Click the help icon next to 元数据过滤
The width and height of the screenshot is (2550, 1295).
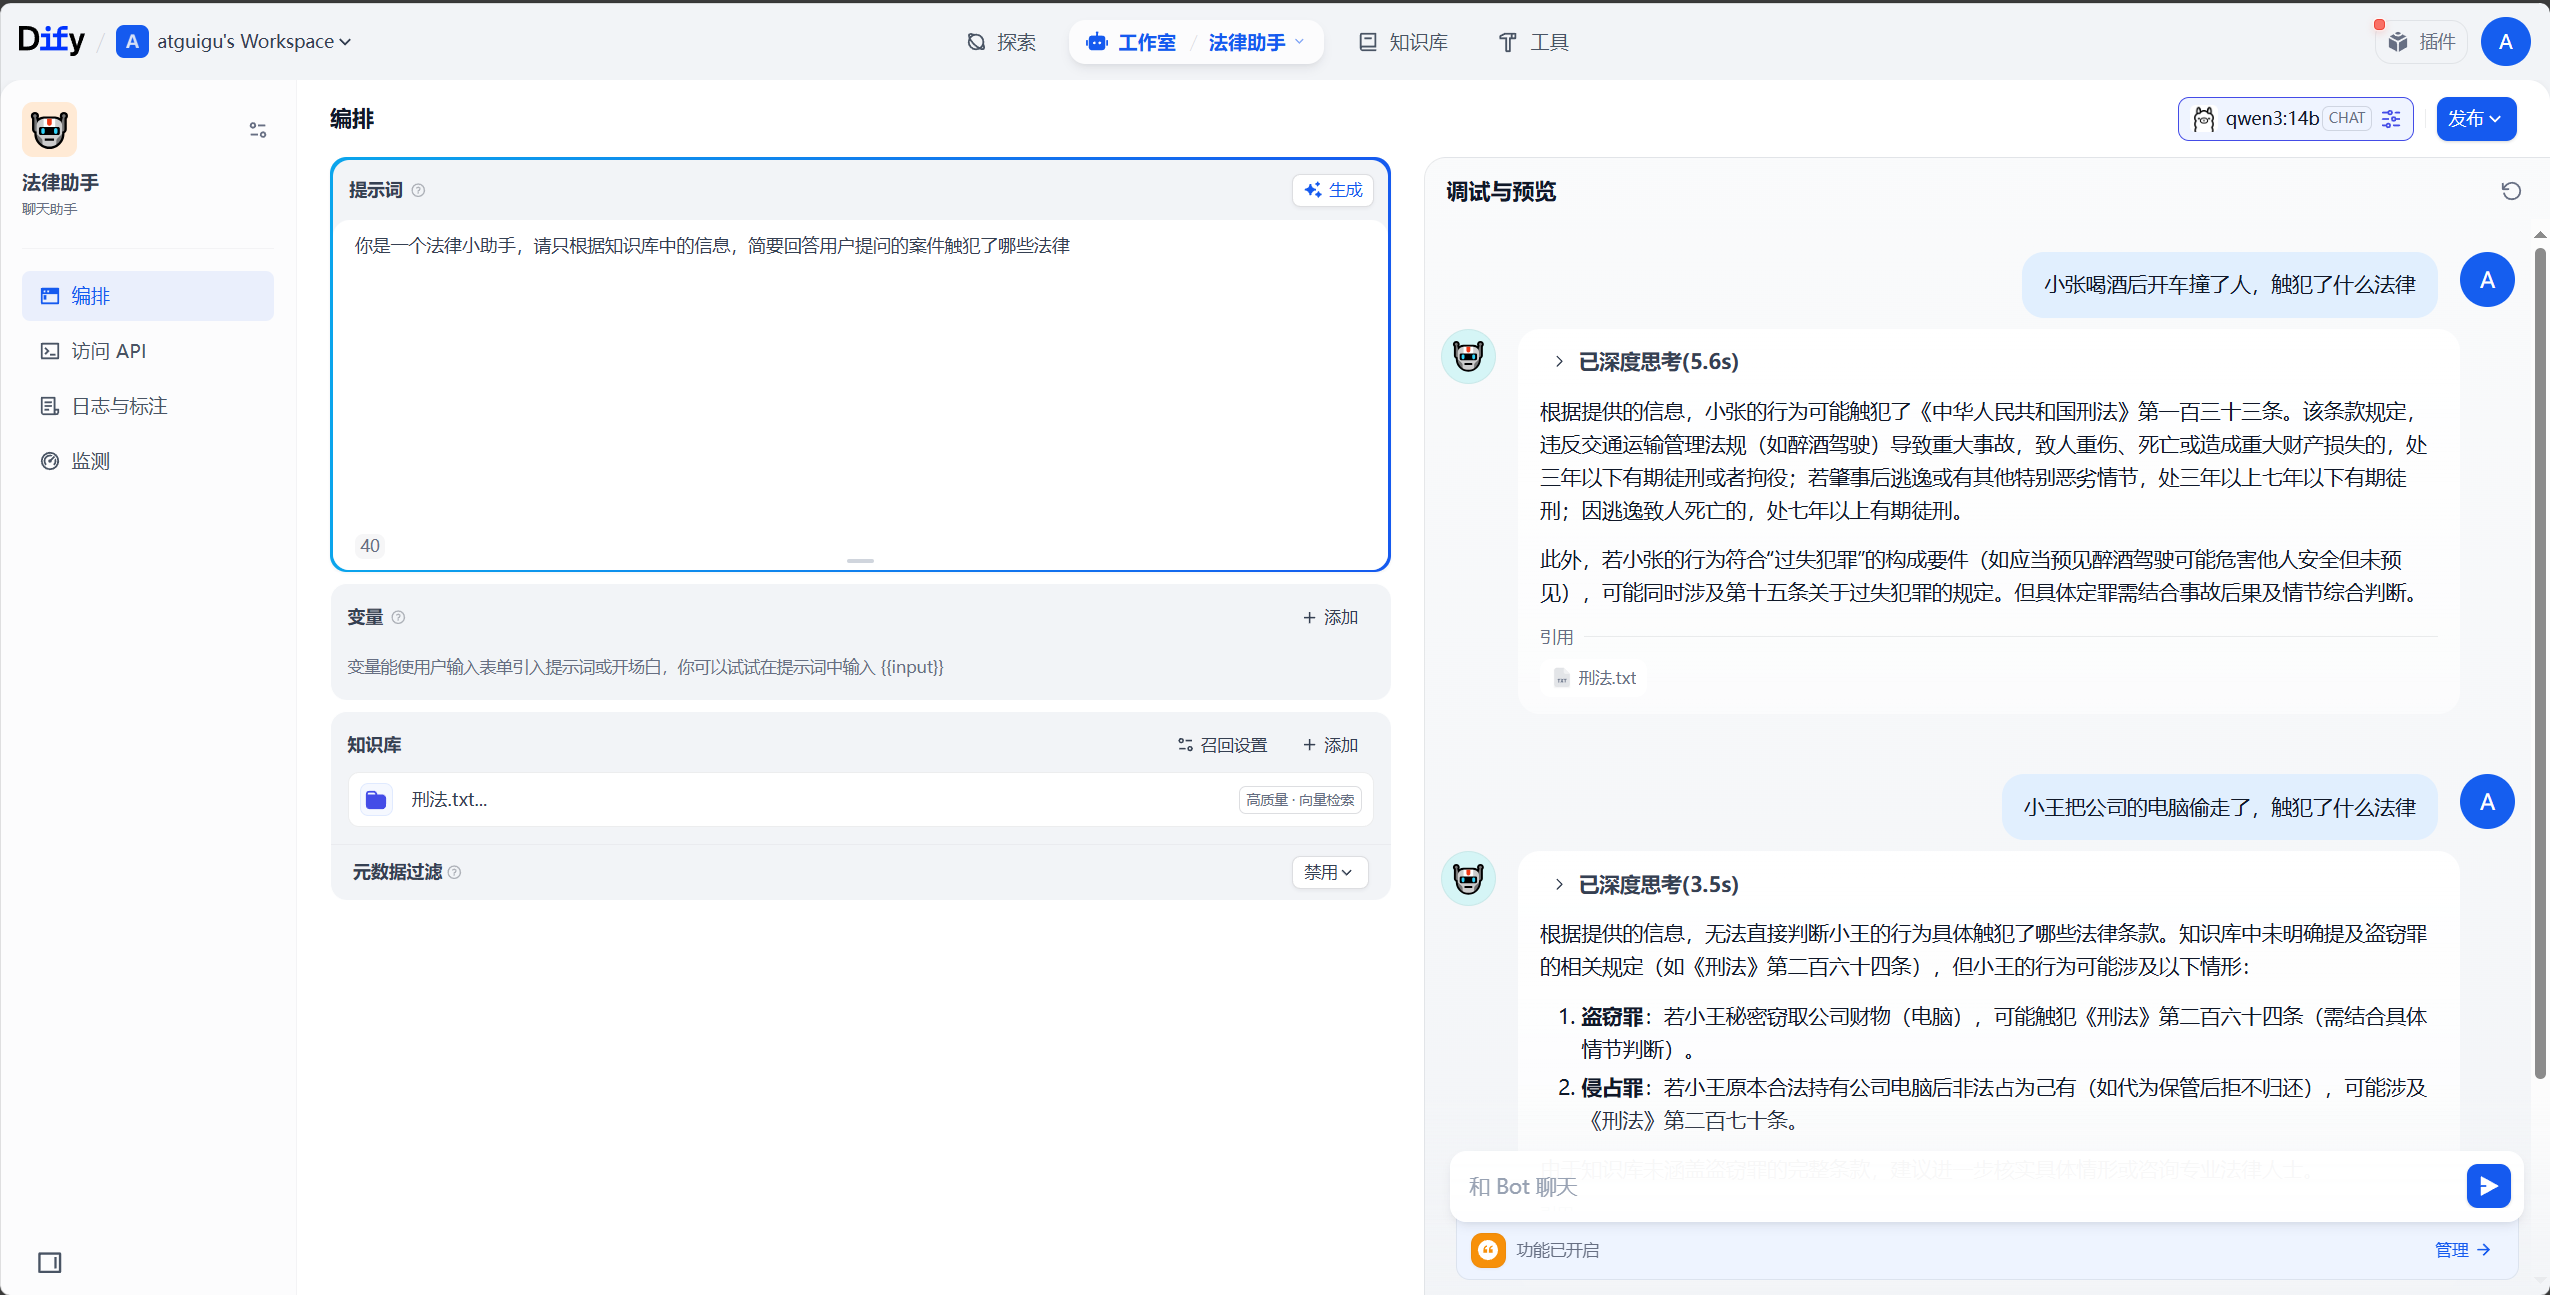coord(454,872)
